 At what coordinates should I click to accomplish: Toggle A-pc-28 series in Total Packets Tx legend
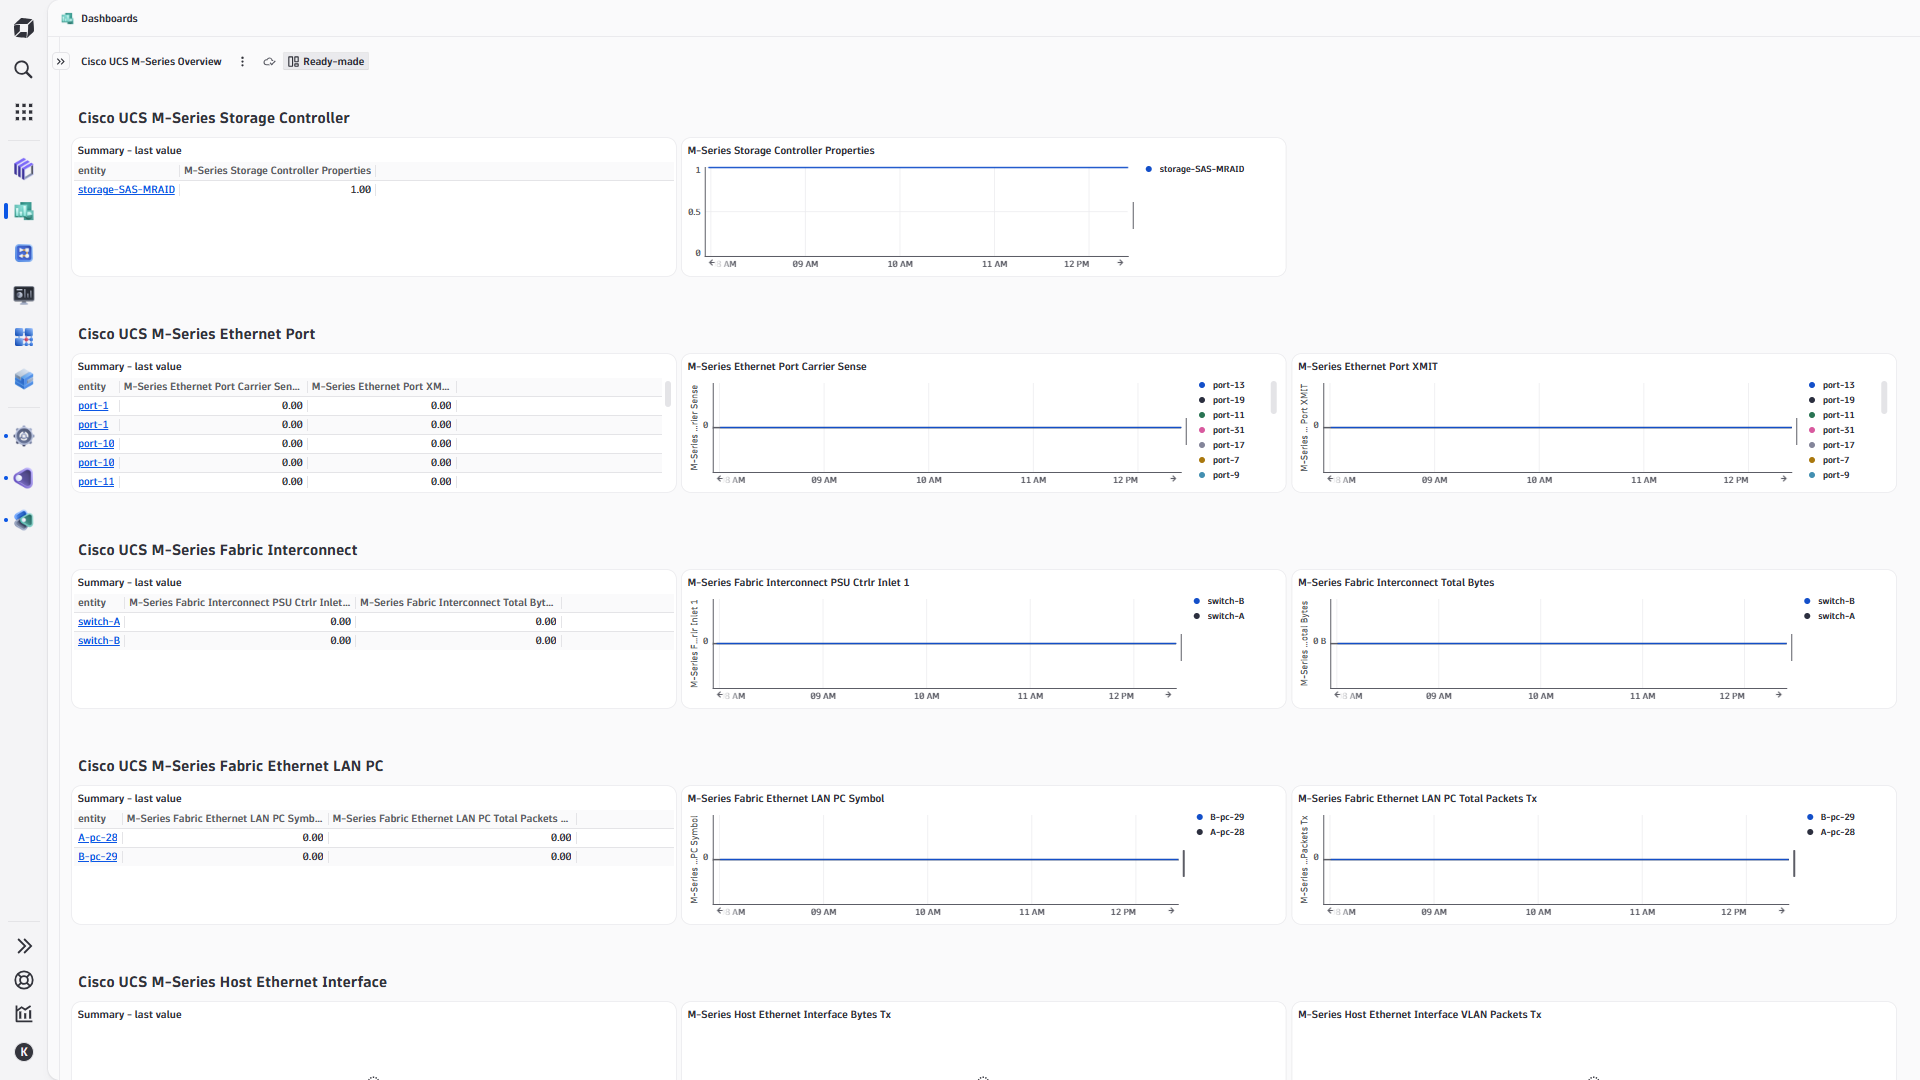click(x=1831, y=832)
